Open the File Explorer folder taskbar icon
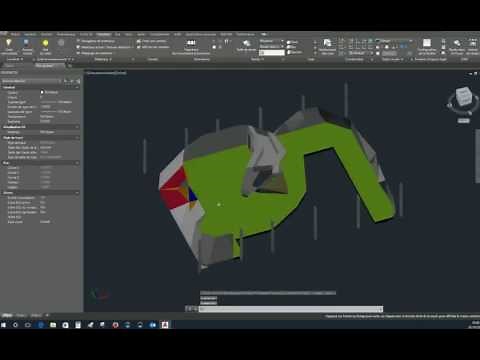Image resolution: width=480 pixels, height=360 pixels. coord(53,324)
